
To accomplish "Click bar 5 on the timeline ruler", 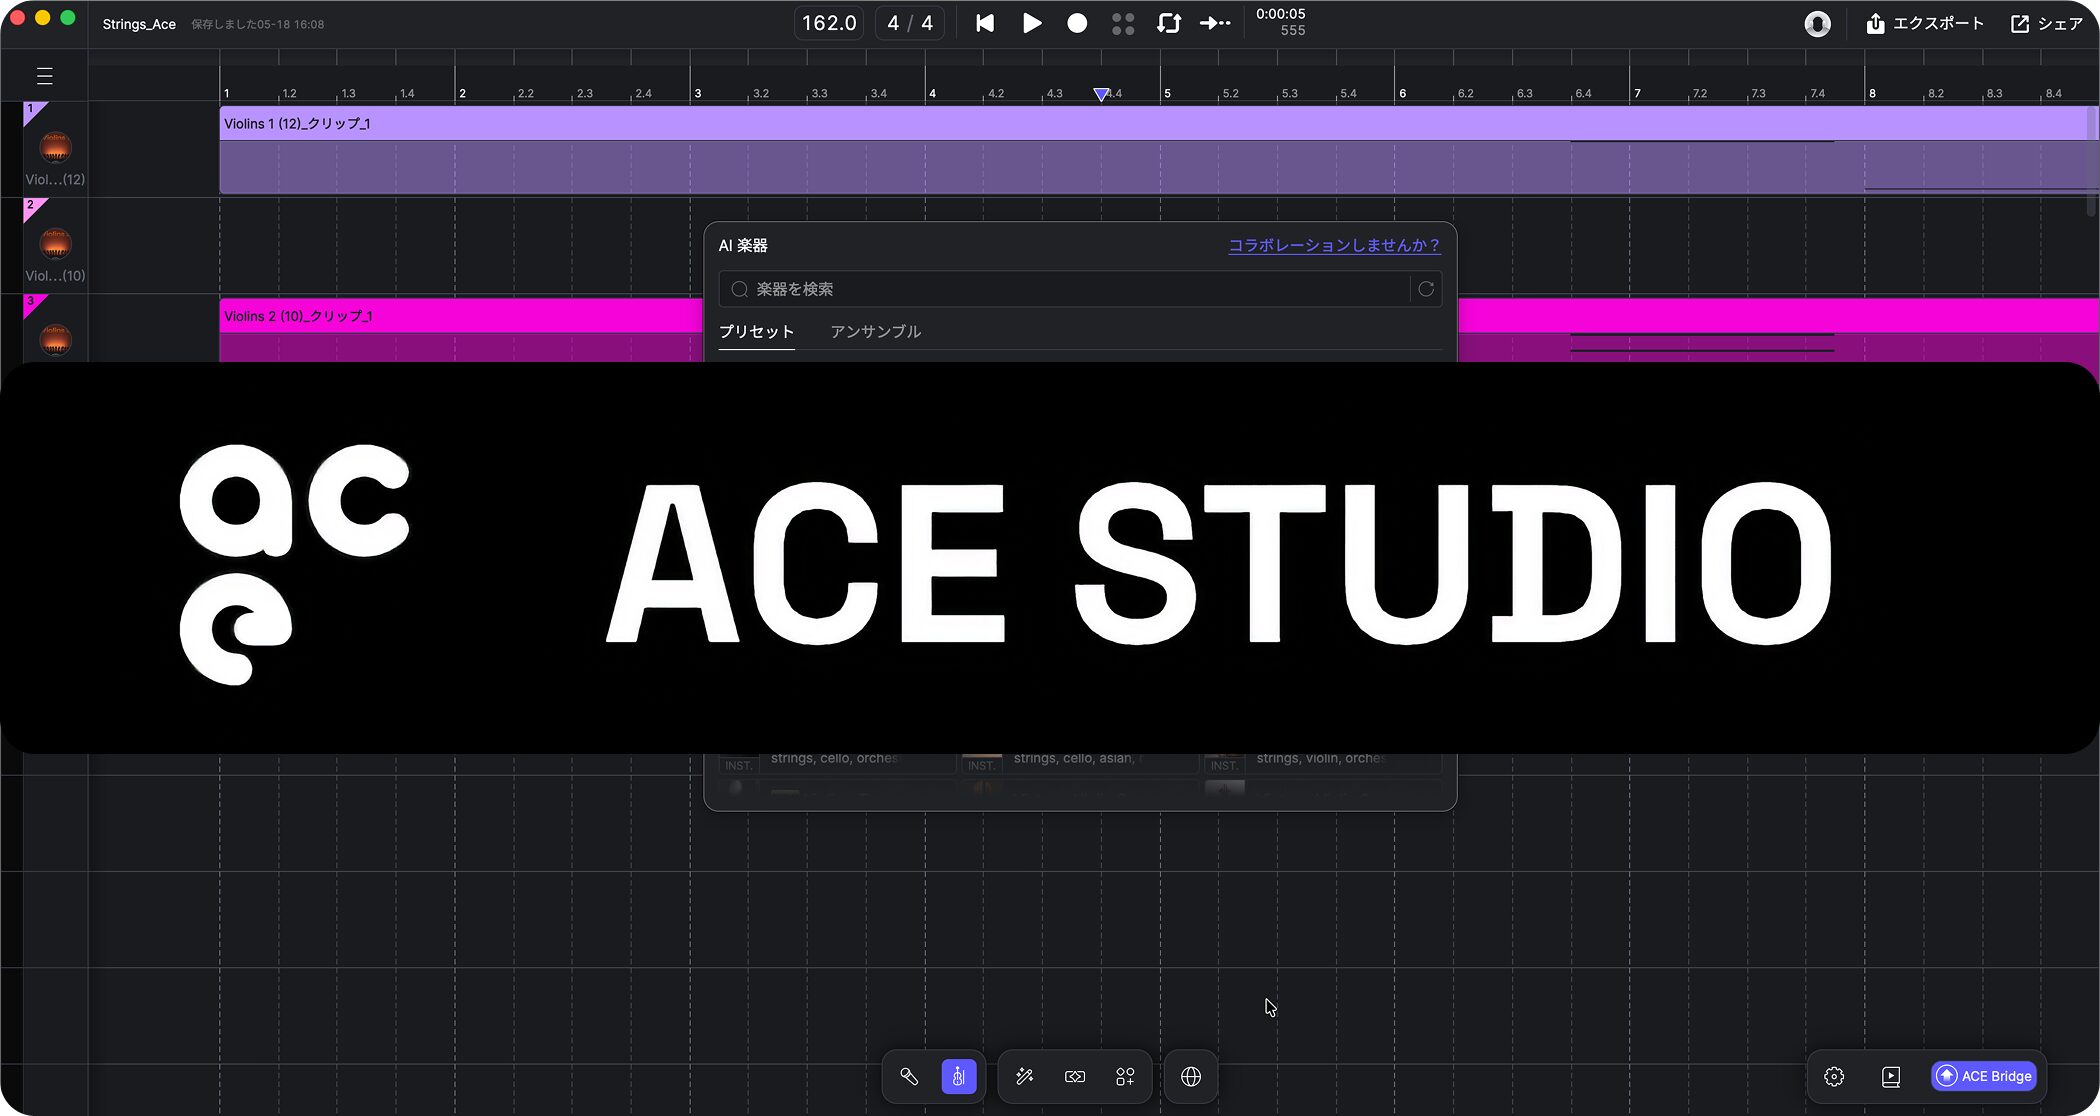I will tap(1167, 93).
